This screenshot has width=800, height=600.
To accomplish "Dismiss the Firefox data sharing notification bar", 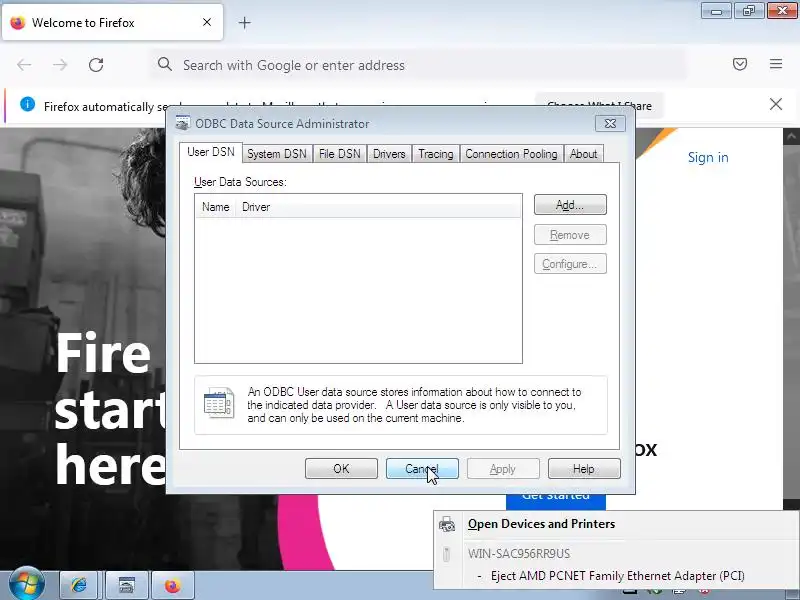I will (776, 104).
